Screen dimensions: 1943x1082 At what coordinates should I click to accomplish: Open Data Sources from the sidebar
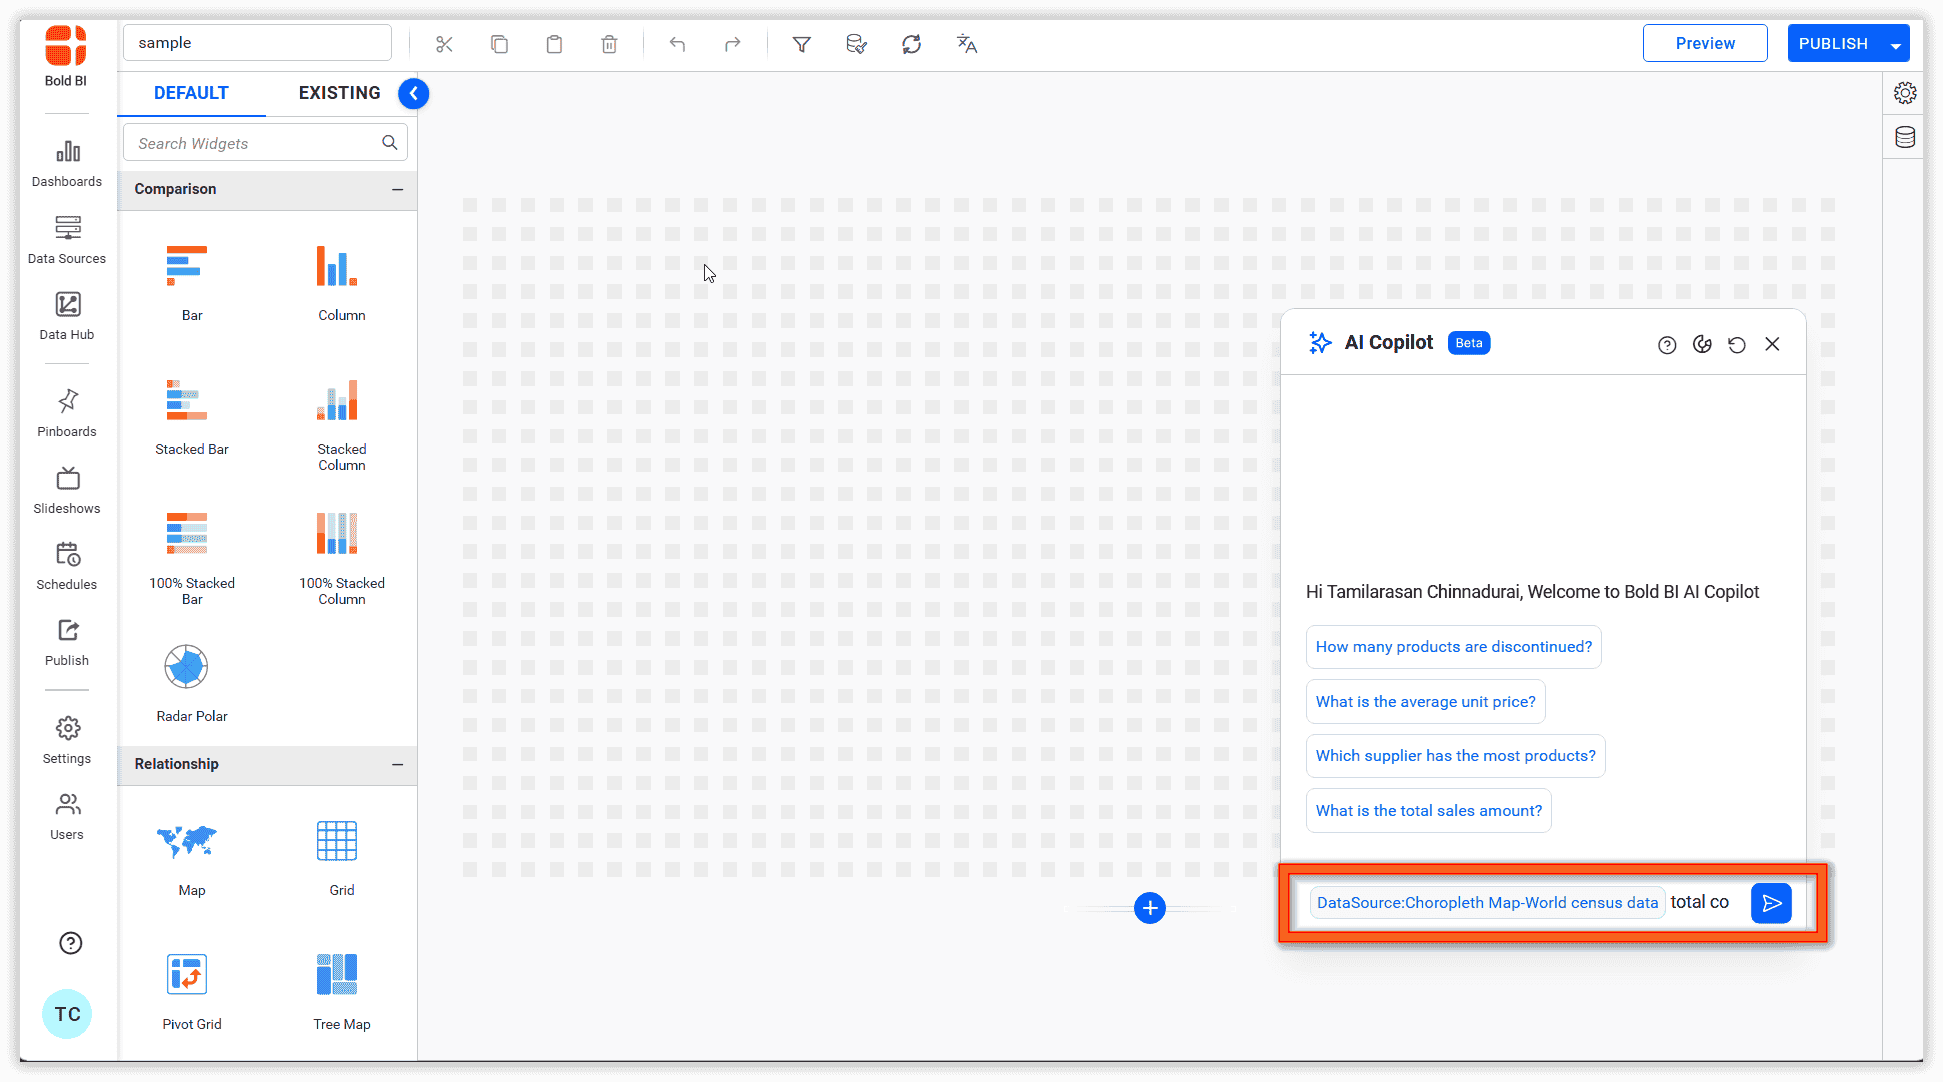pyautogui.click(x=66, y=238)
